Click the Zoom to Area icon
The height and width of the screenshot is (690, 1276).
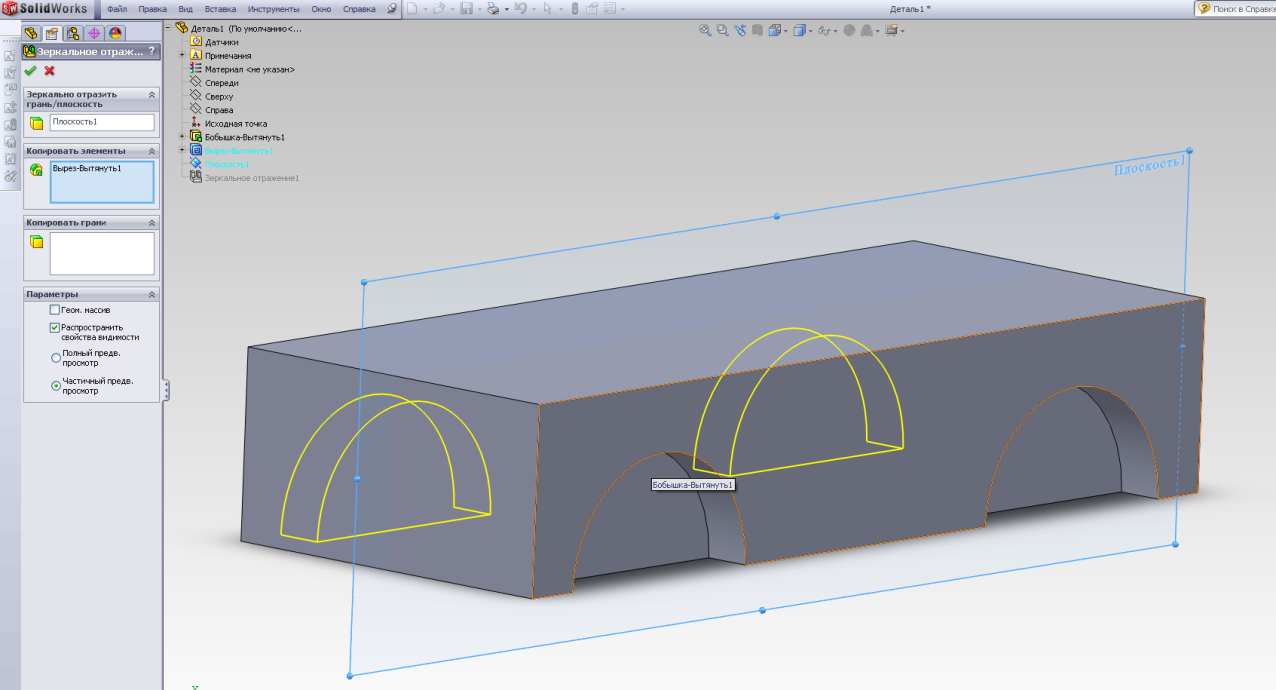(722, 31)
